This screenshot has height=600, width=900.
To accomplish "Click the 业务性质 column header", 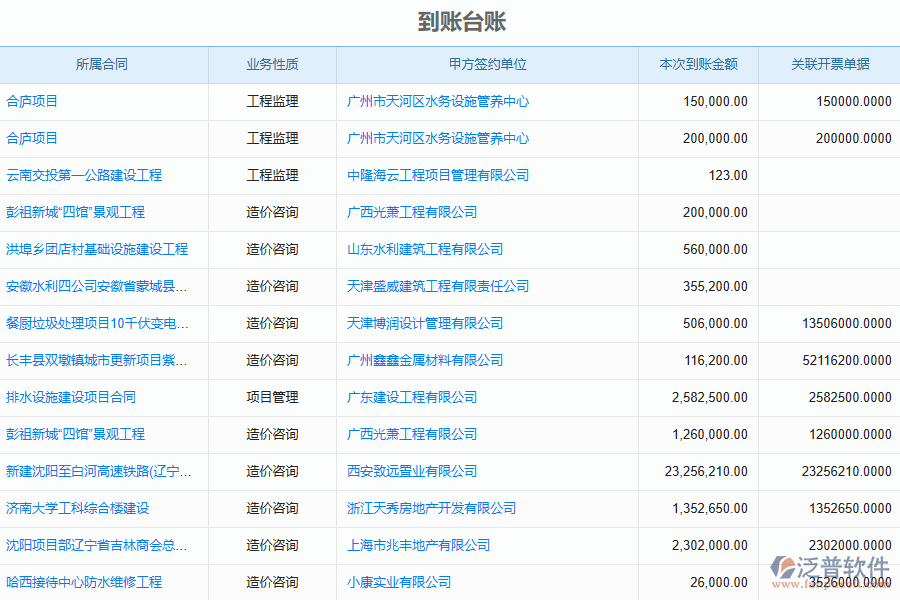I will (272, 64).
